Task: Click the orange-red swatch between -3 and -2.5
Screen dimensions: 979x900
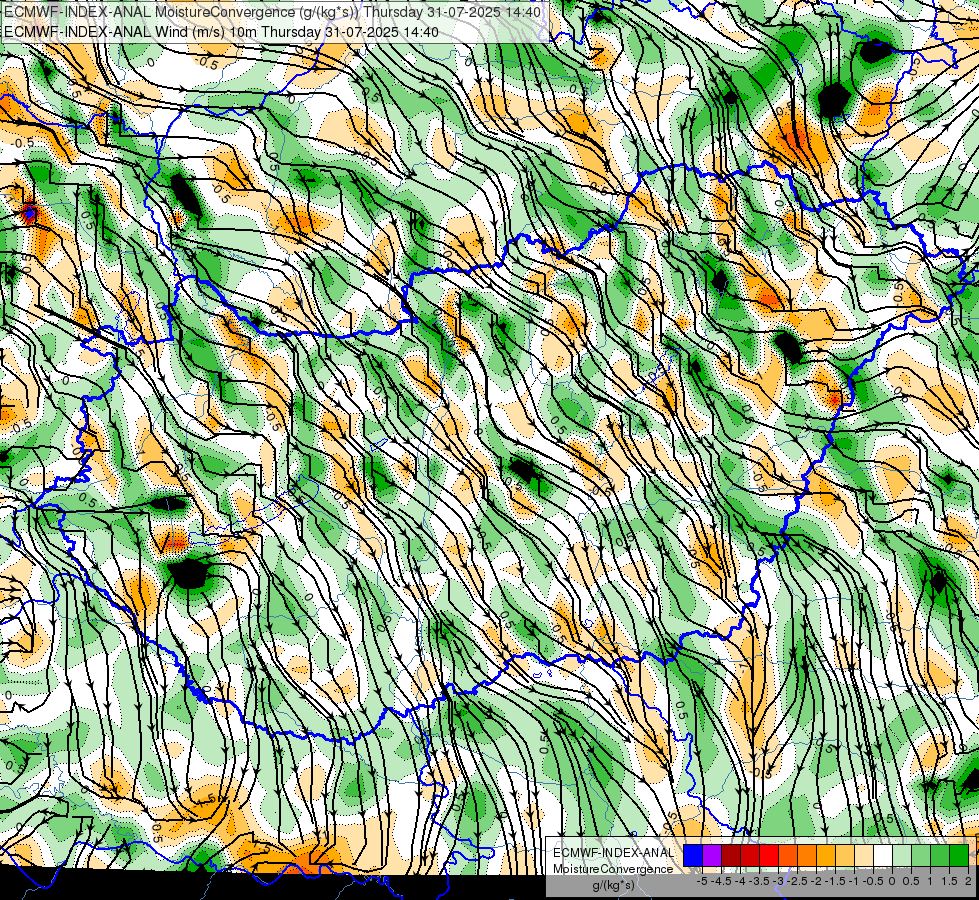Action: [788, 855]
